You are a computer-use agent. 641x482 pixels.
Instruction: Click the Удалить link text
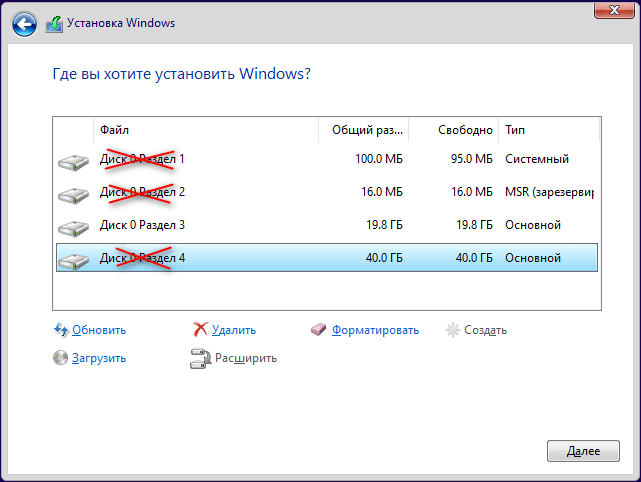(234, 330)
